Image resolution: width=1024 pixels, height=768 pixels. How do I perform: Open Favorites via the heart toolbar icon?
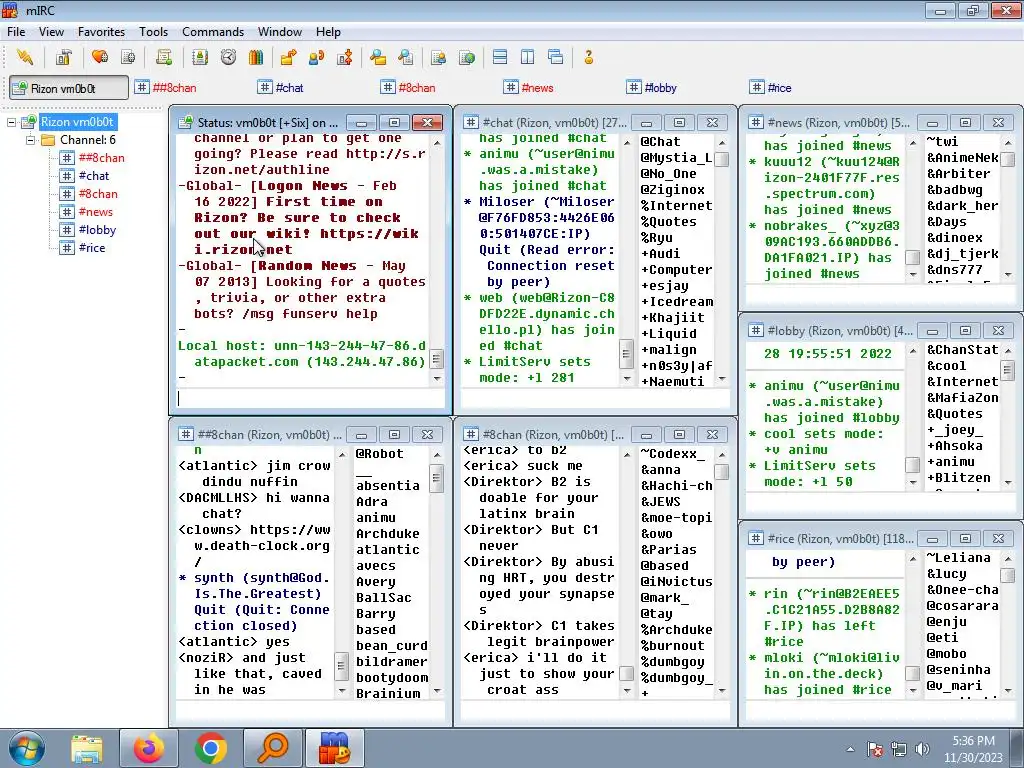(100, 57)
